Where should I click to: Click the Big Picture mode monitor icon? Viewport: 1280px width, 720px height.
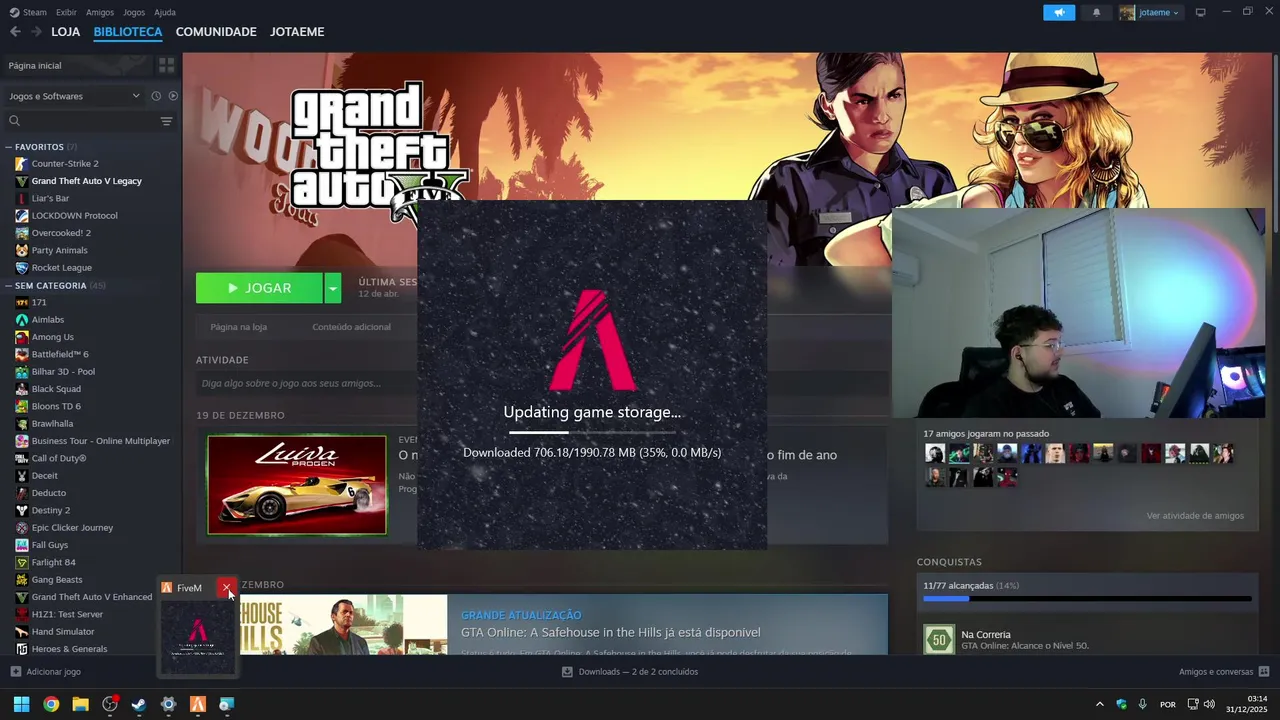click(1201, 13)
